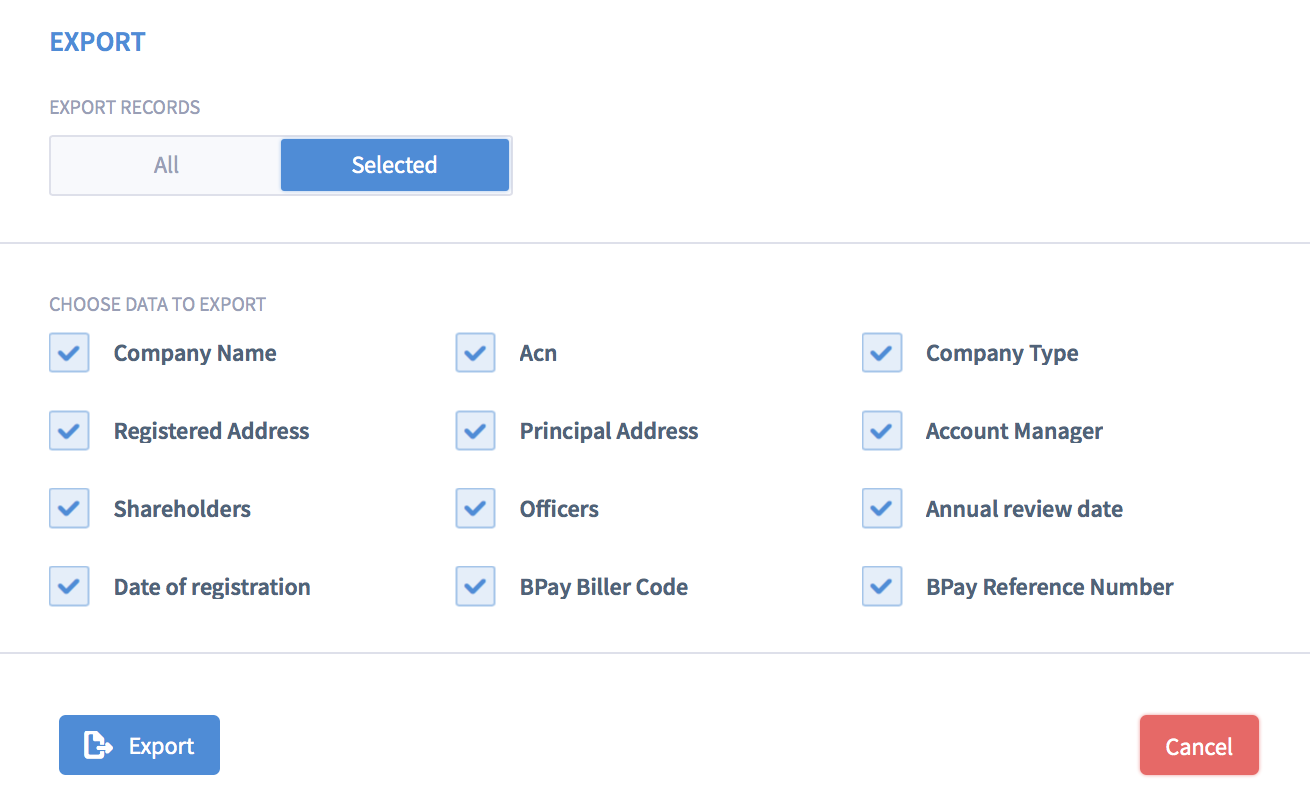Uncheck Registered Address checkbox

coord(69,431)
